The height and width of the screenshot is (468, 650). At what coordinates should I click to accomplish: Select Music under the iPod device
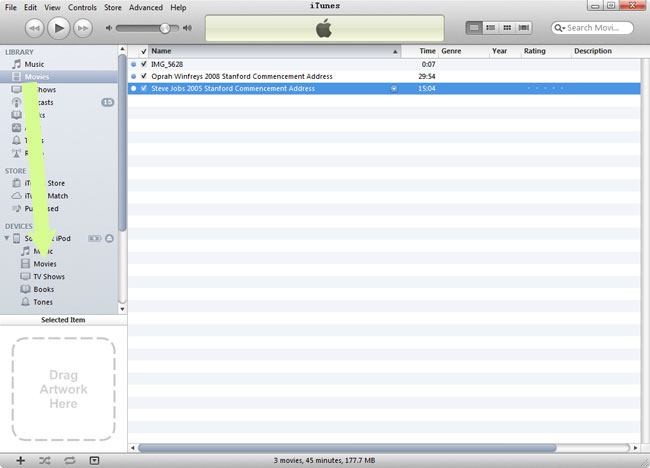pyautogui.click(x=43, y=251)
